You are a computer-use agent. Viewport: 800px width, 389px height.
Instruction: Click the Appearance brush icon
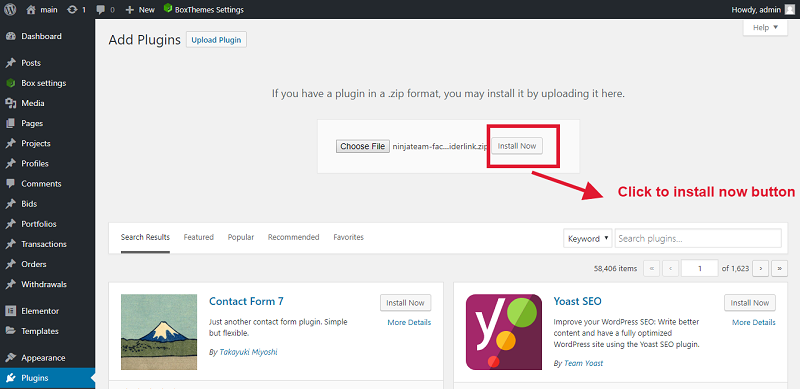click(10, 358)
